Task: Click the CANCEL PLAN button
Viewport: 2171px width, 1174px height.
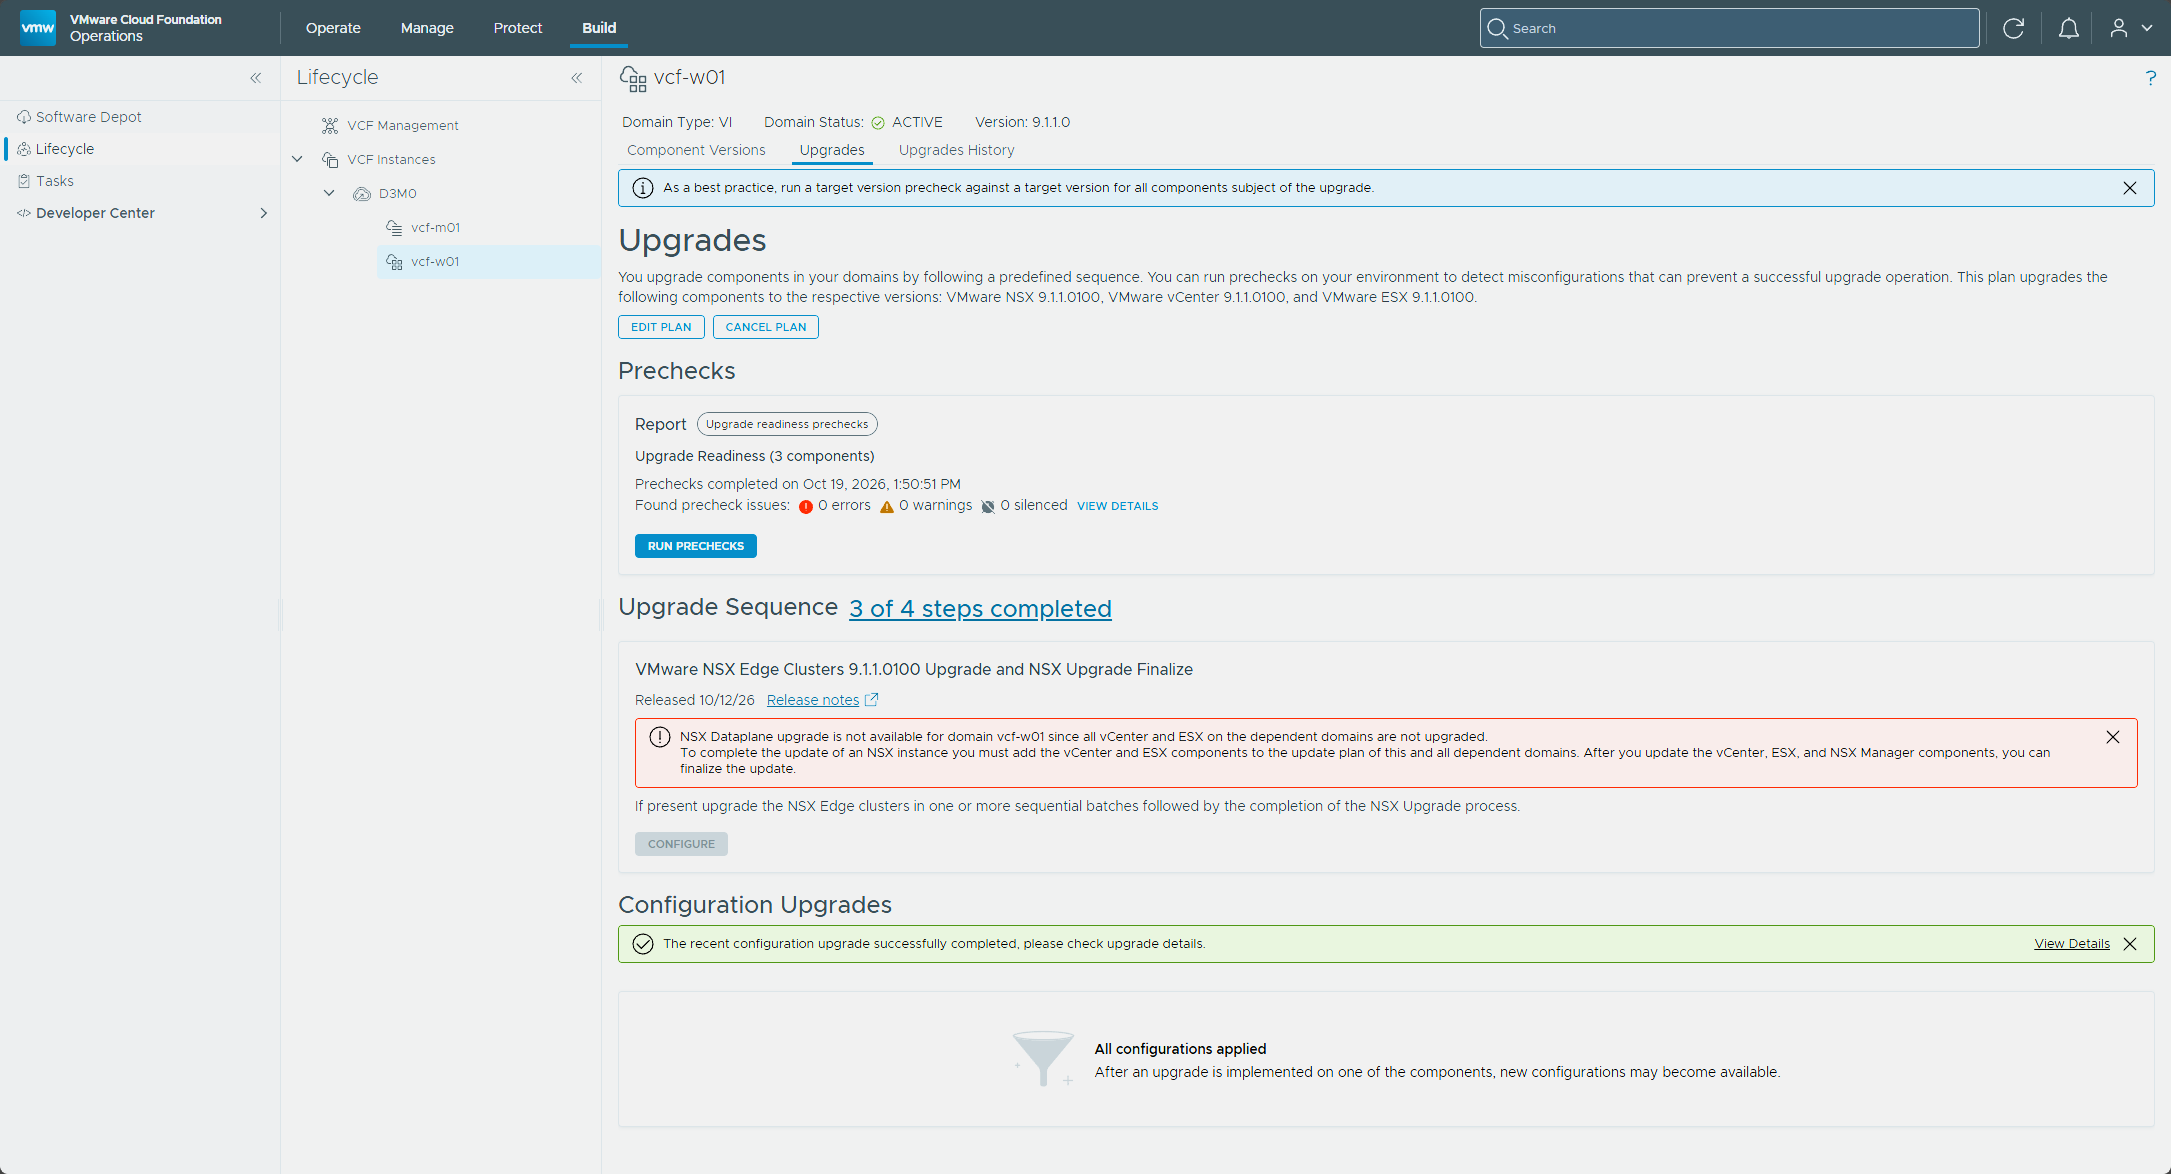Action: click(x=766, y=327)
